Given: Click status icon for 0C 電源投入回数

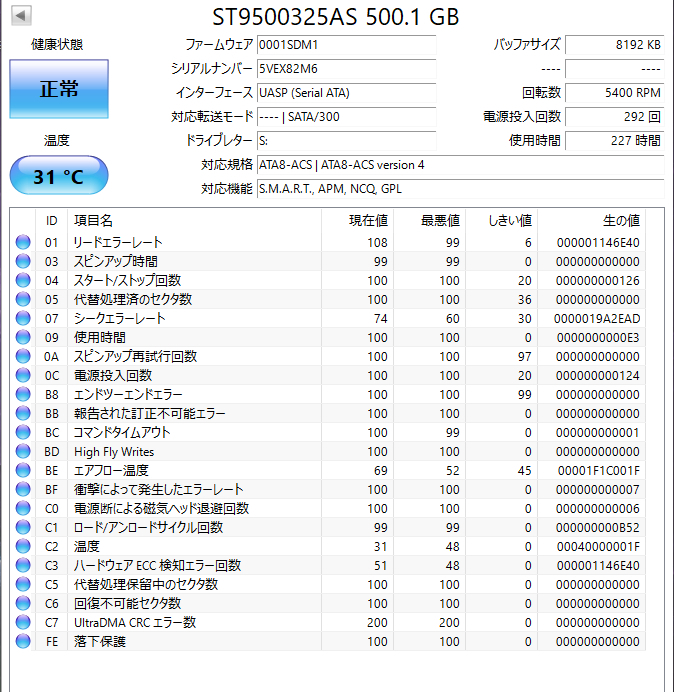Looking at the screenshot, I should tap(23, 375).
